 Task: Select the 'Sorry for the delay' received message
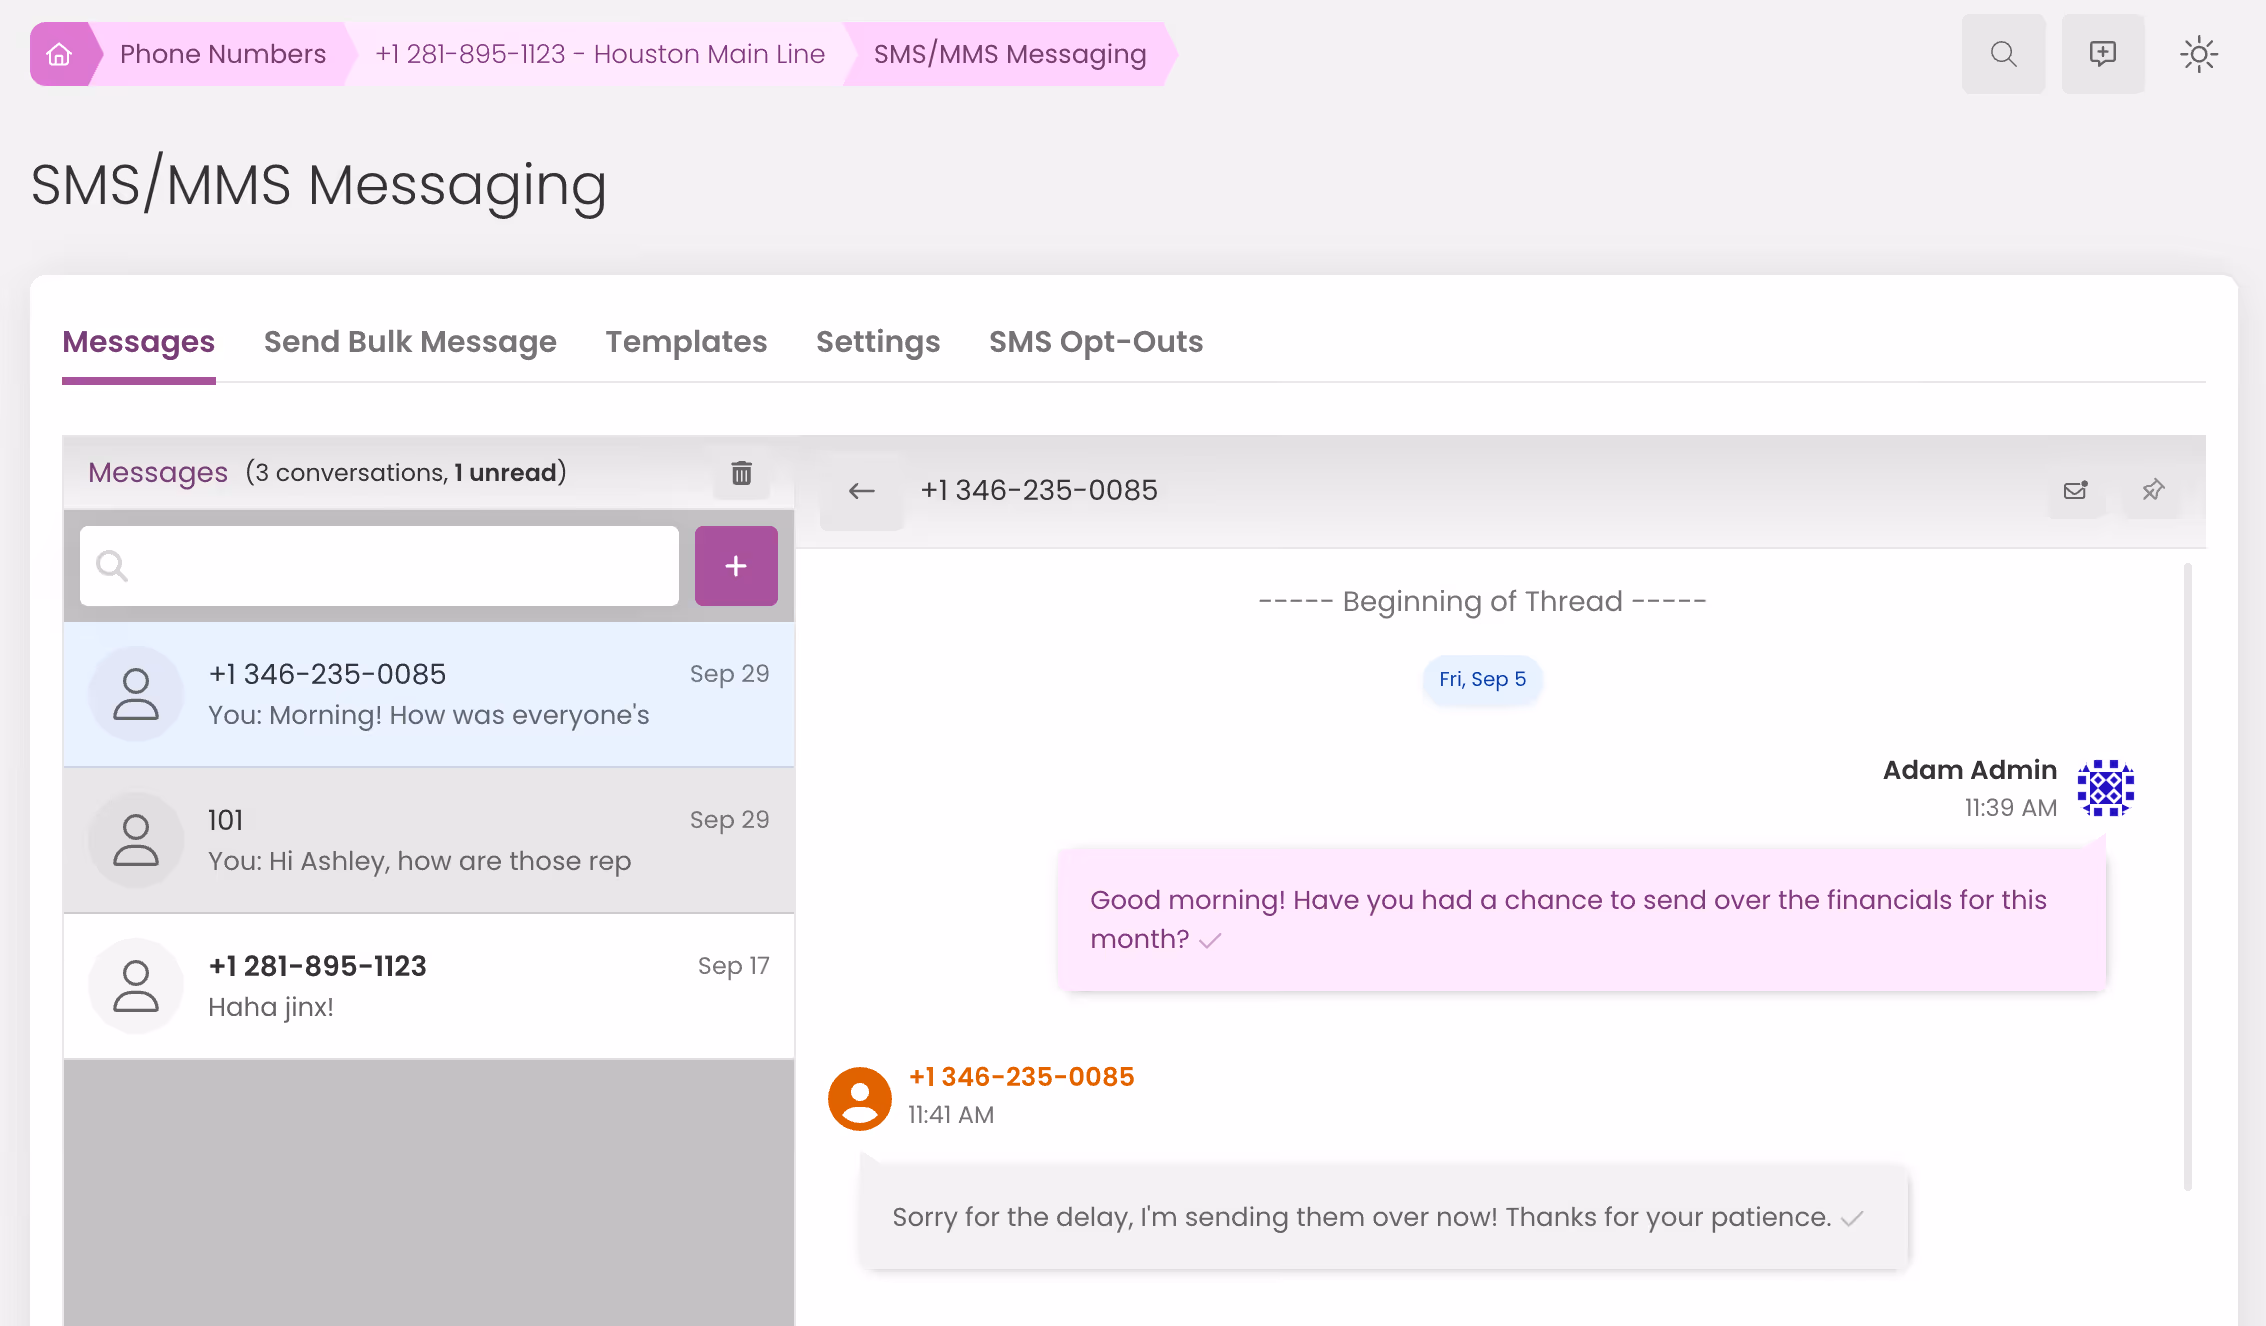click(x=1384, y=1217)
